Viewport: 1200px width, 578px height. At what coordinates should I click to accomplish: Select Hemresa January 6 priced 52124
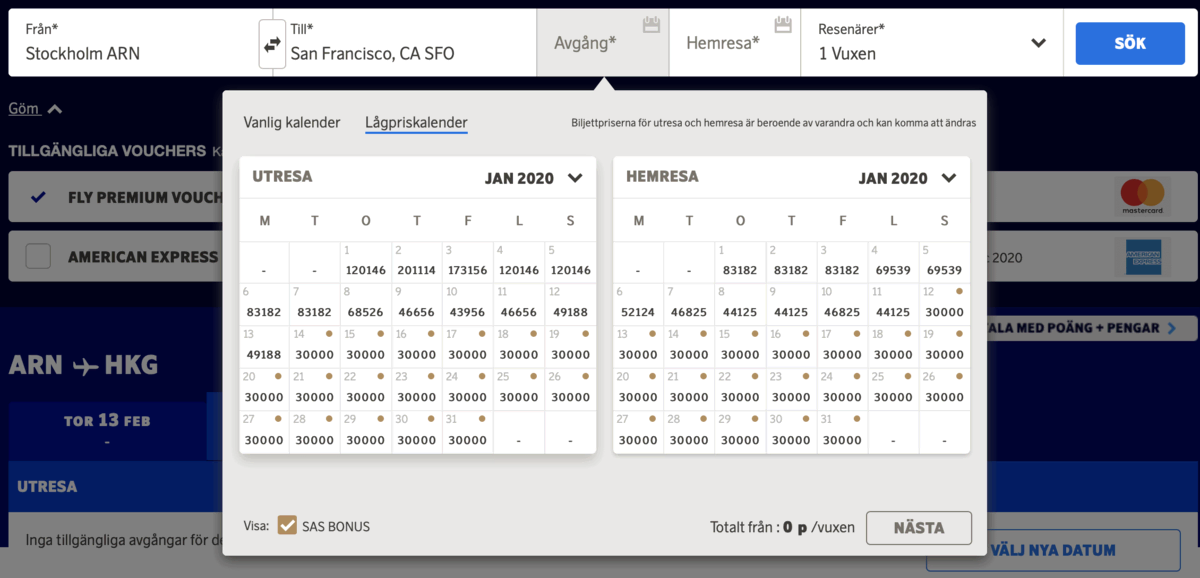click(638, 304)
